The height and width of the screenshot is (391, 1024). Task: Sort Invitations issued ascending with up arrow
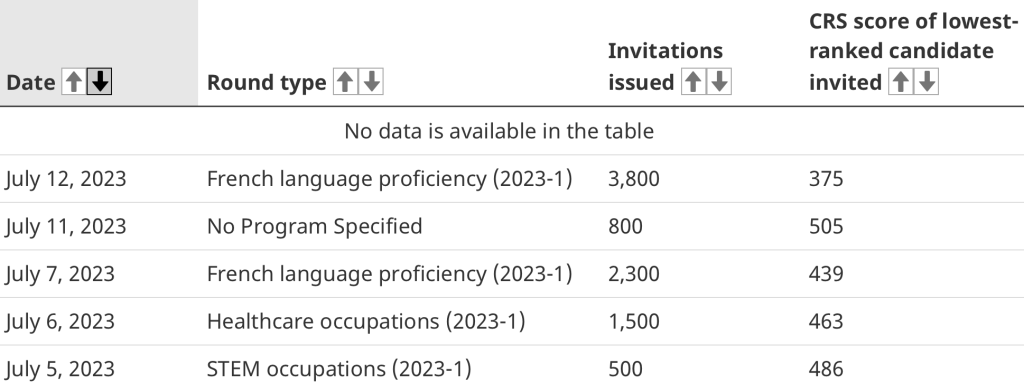[x=693, y=82]
